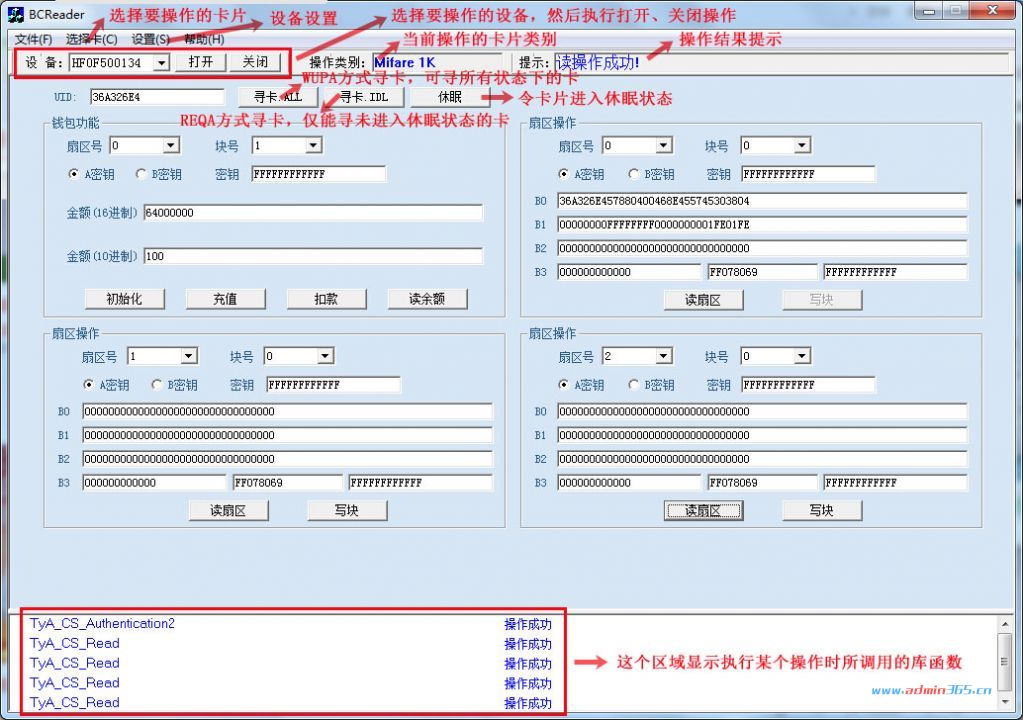1023x720 pixels.
Task: Click the 打开 device button
Action: point(201,62)
